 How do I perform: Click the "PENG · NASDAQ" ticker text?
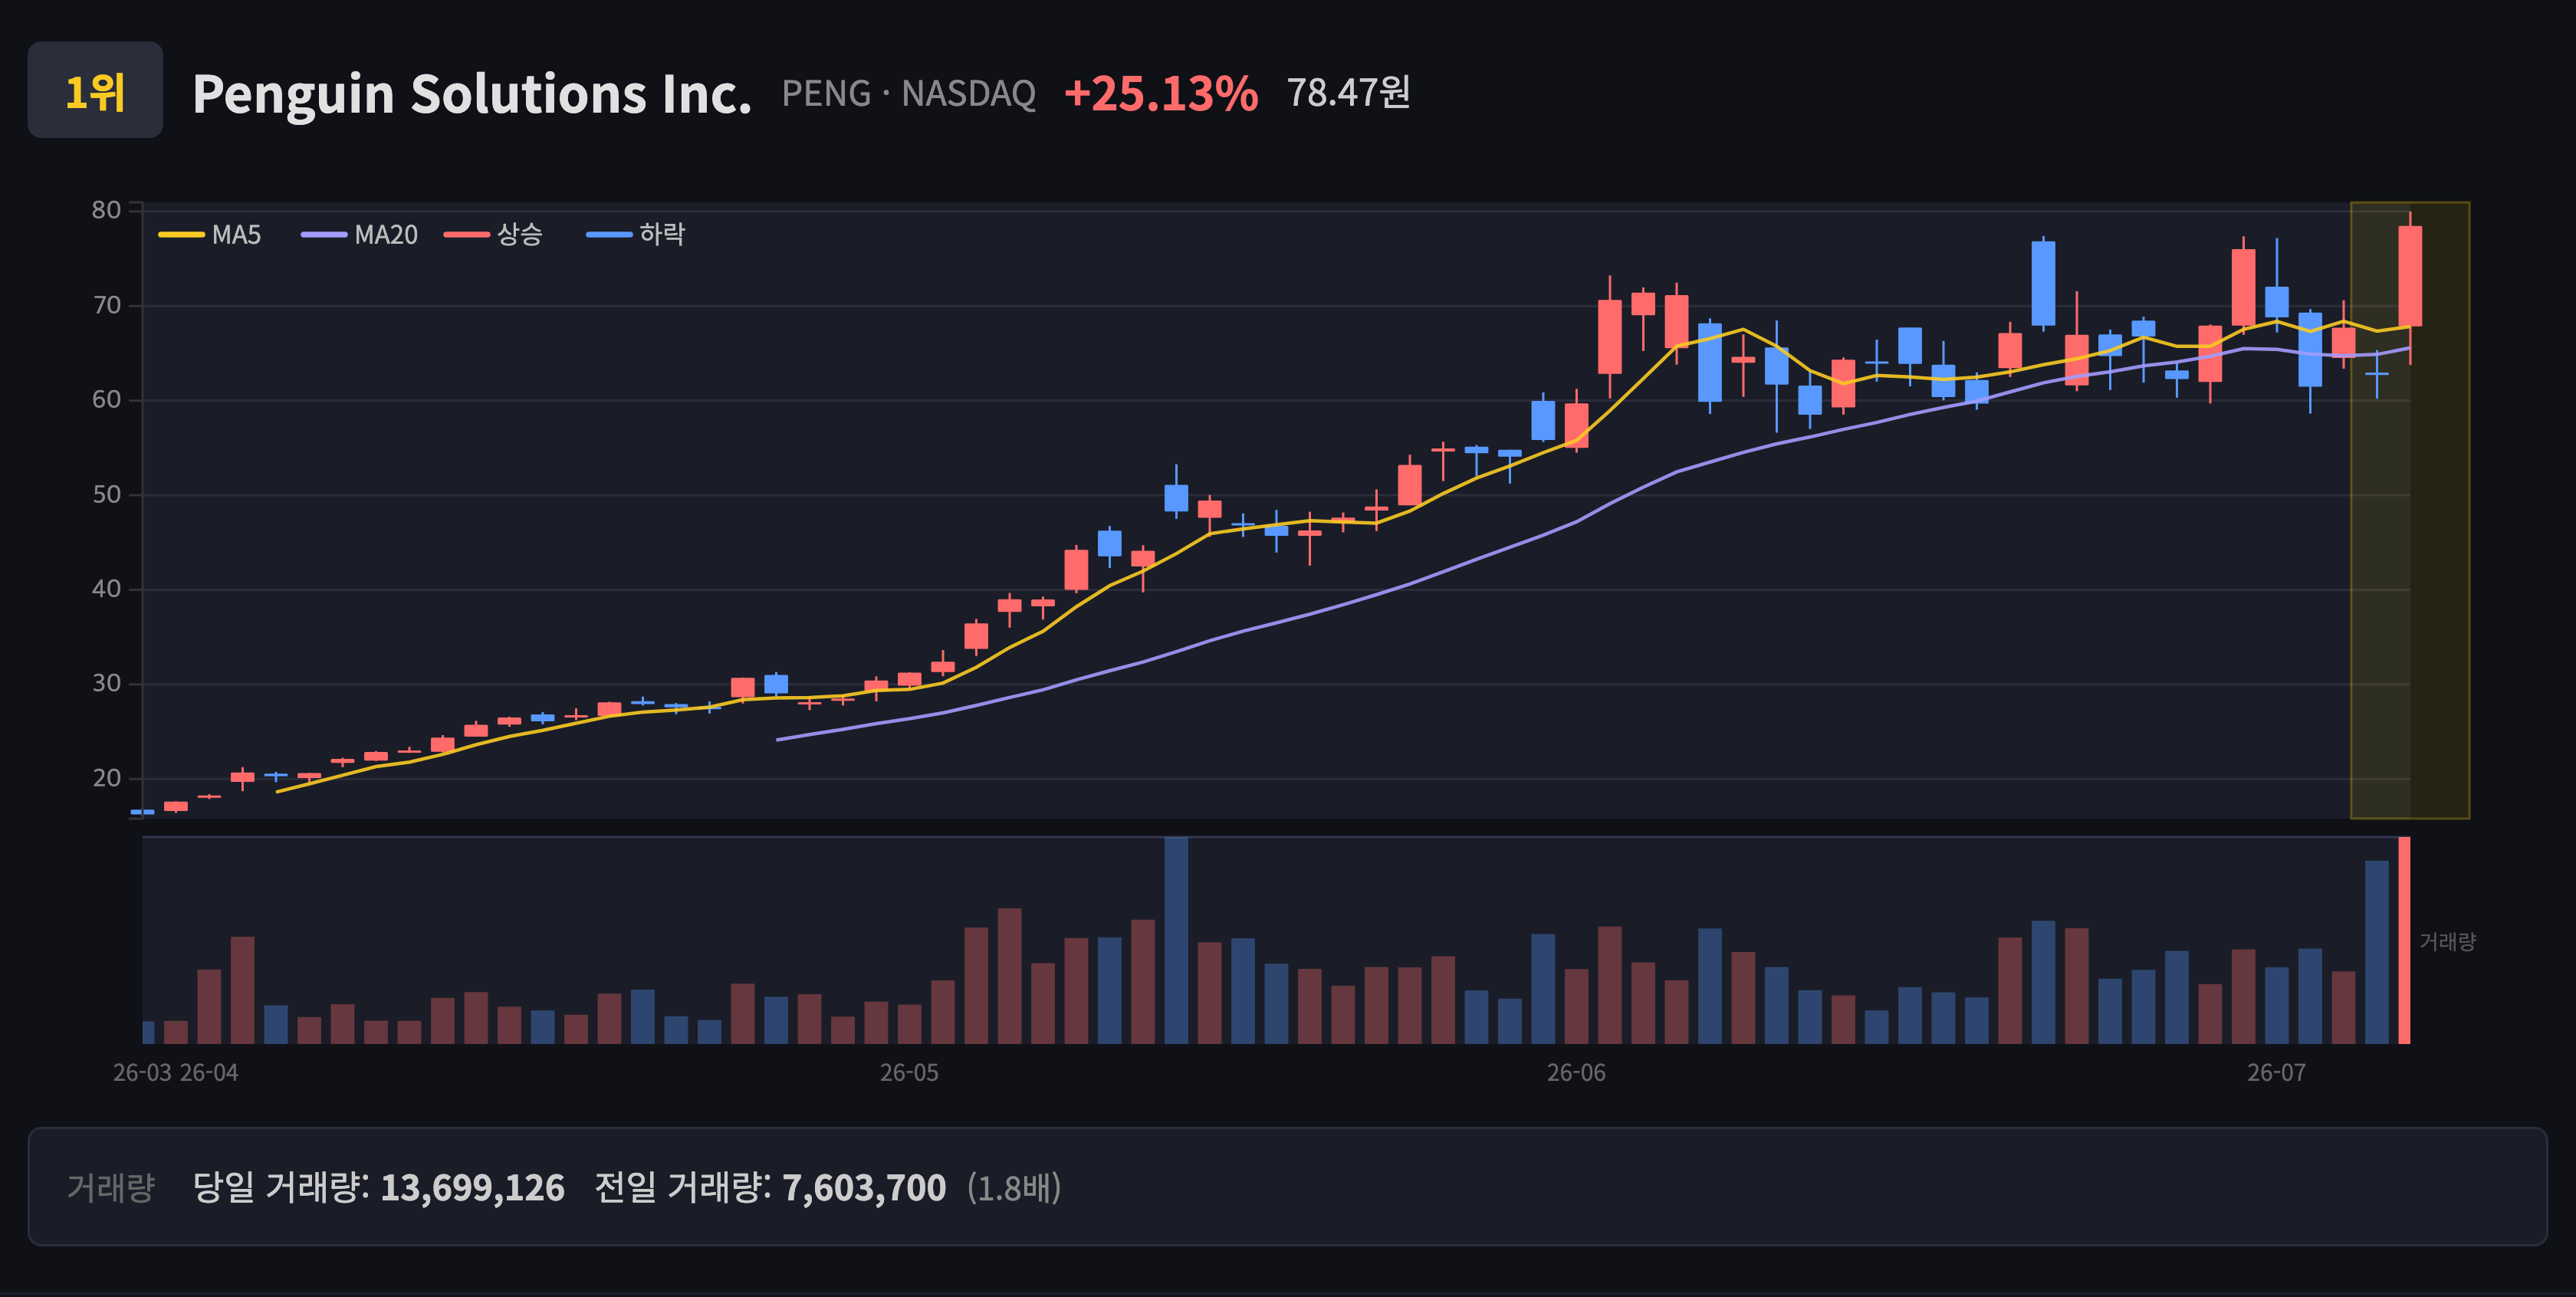click(908, 94)
